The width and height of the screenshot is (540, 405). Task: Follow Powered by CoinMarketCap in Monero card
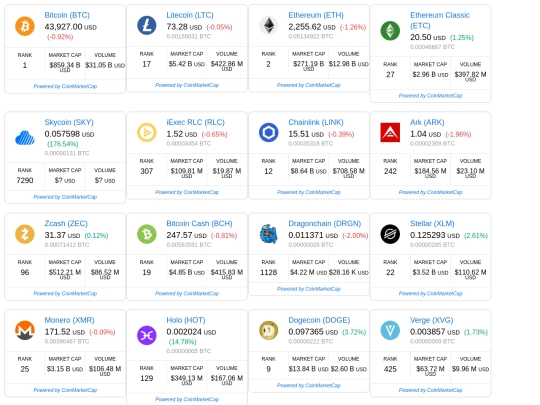(x=65, y=390)
